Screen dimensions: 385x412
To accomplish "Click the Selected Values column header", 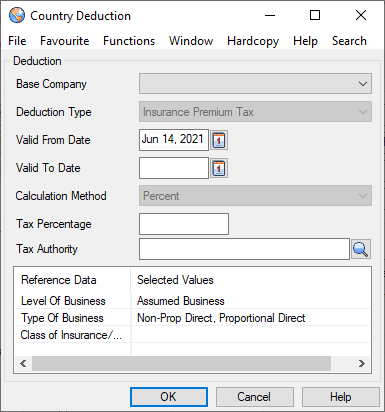I will [x=251, y=280].
